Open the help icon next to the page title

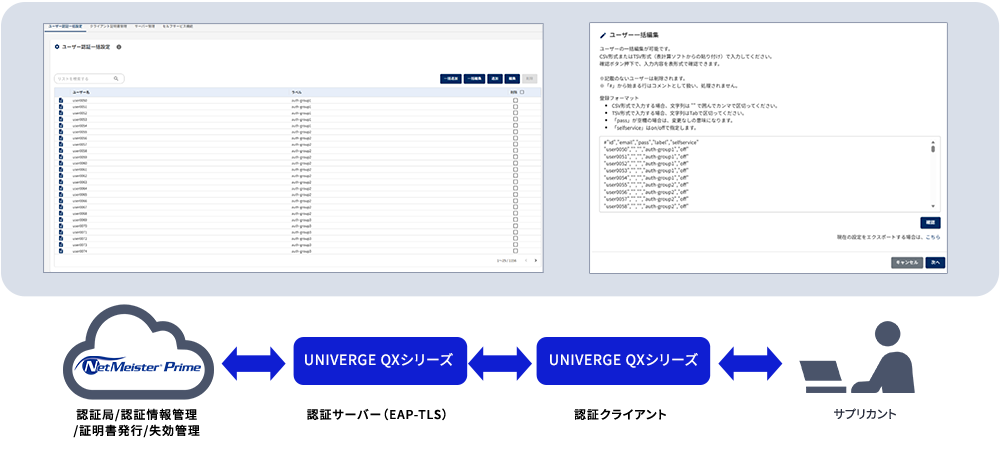pyautogui.click(x=119, y=47)
